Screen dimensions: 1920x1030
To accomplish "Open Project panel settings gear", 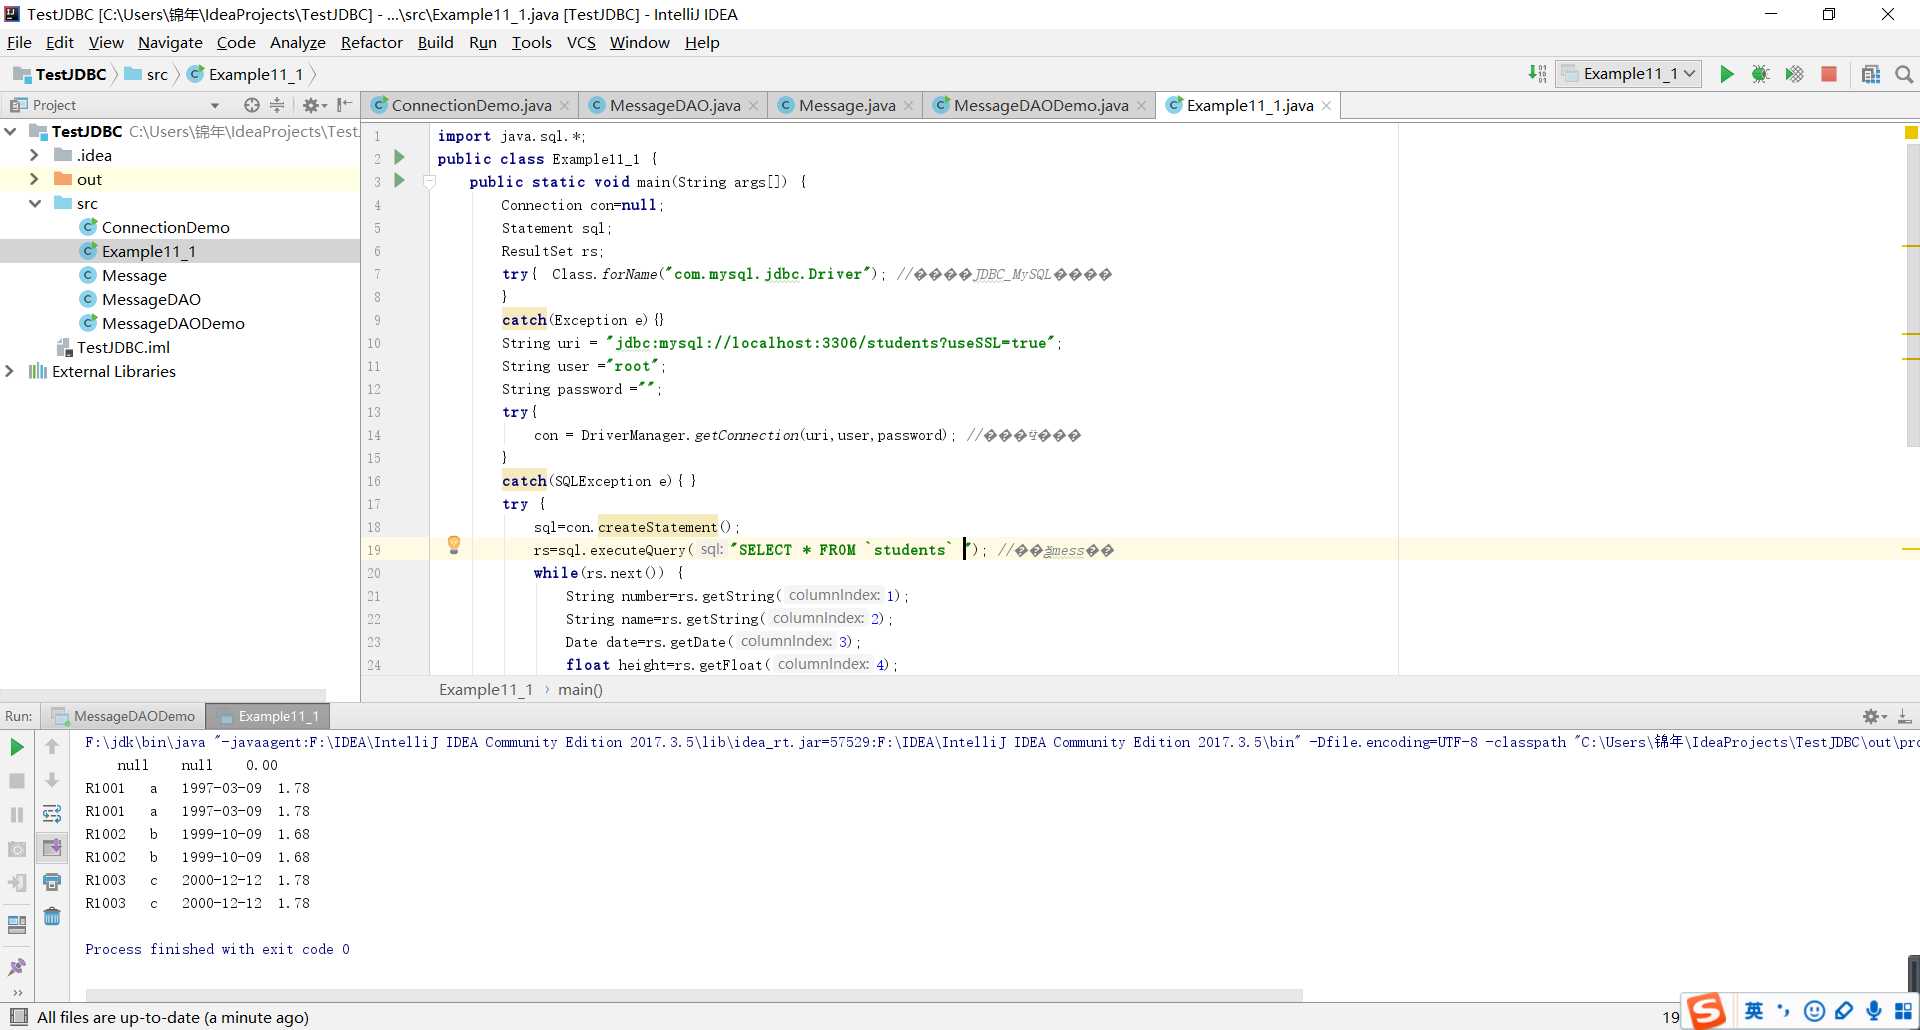I will click(314, 105).
